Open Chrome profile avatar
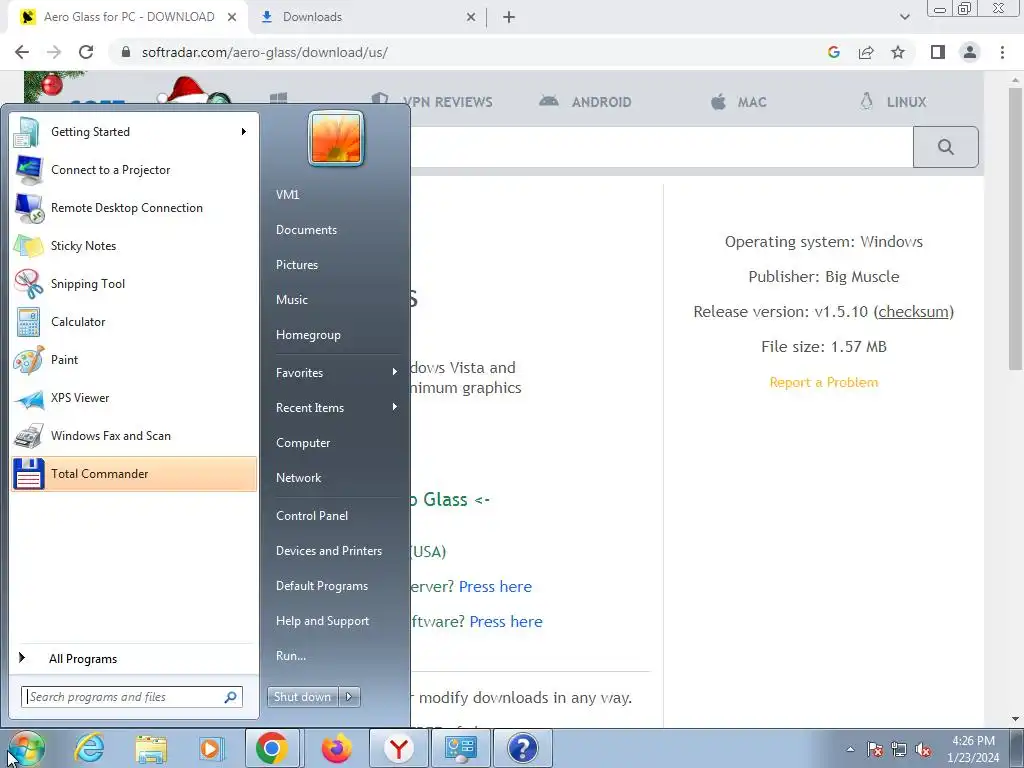The image size is (1024, 768). (x=970, y=52)
